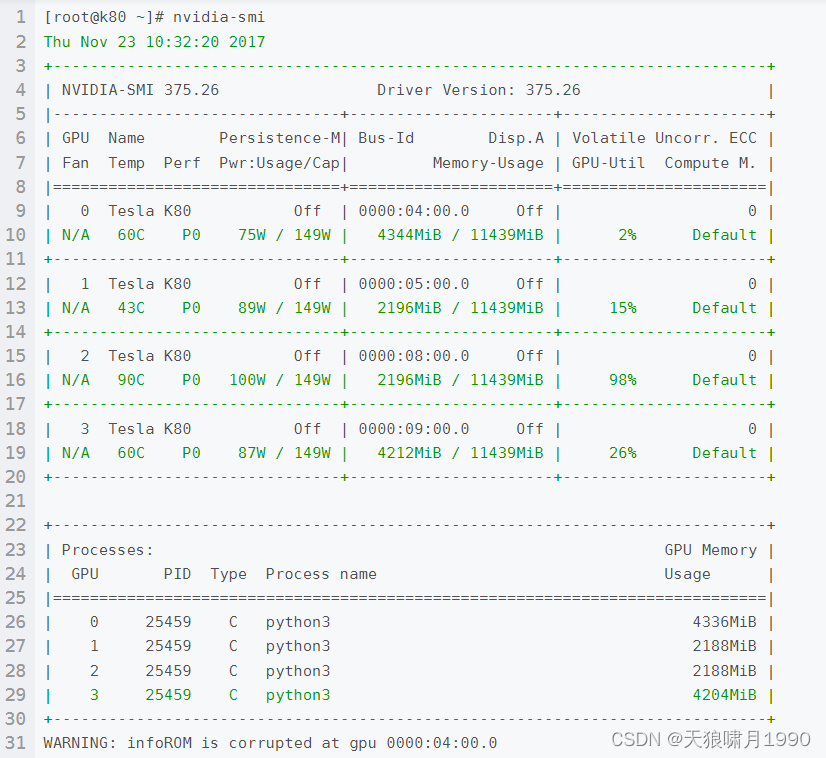Click the 'Compute M.' header text

pos(710,163)
